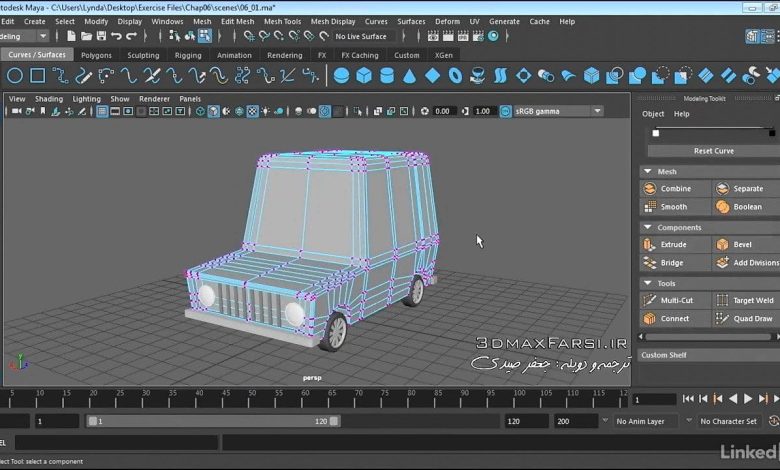The image size is (780, 470).
Task: Click the Bridge button
Action: [676, 263]
